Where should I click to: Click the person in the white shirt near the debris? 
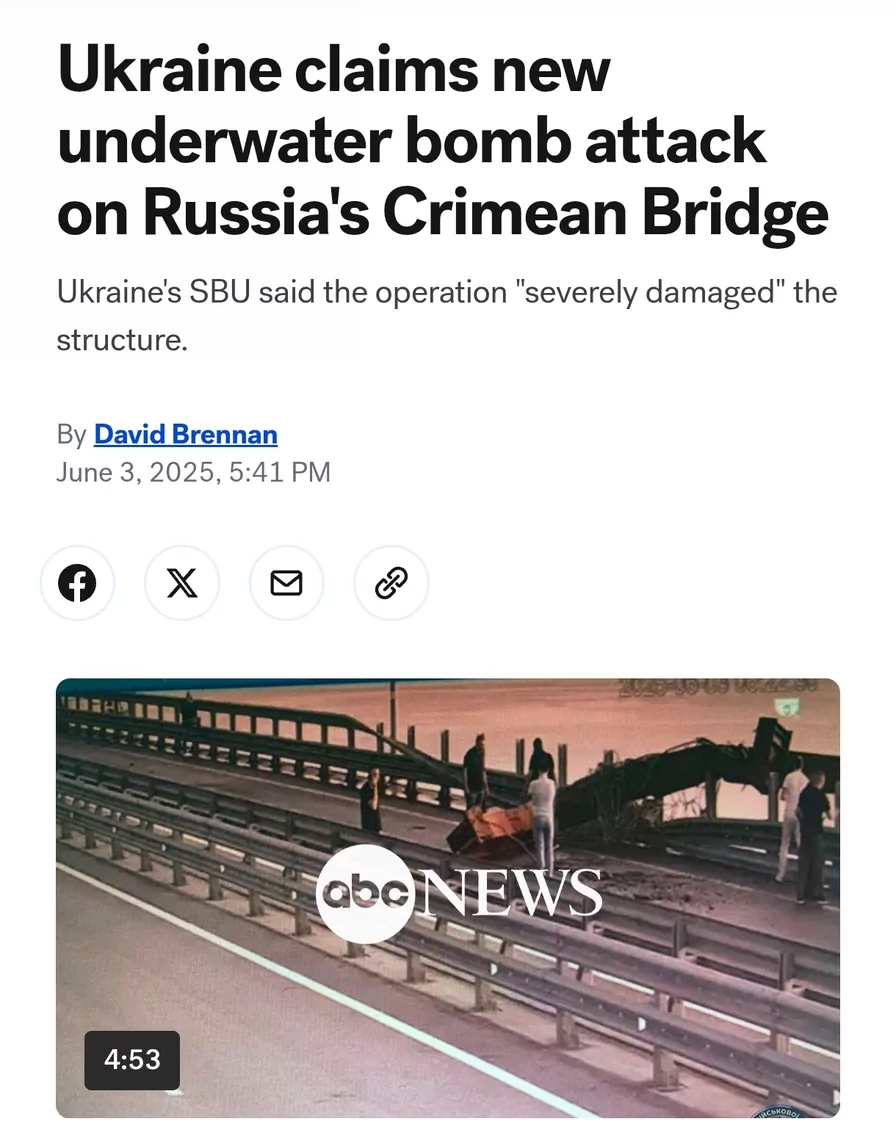(541, 822)
